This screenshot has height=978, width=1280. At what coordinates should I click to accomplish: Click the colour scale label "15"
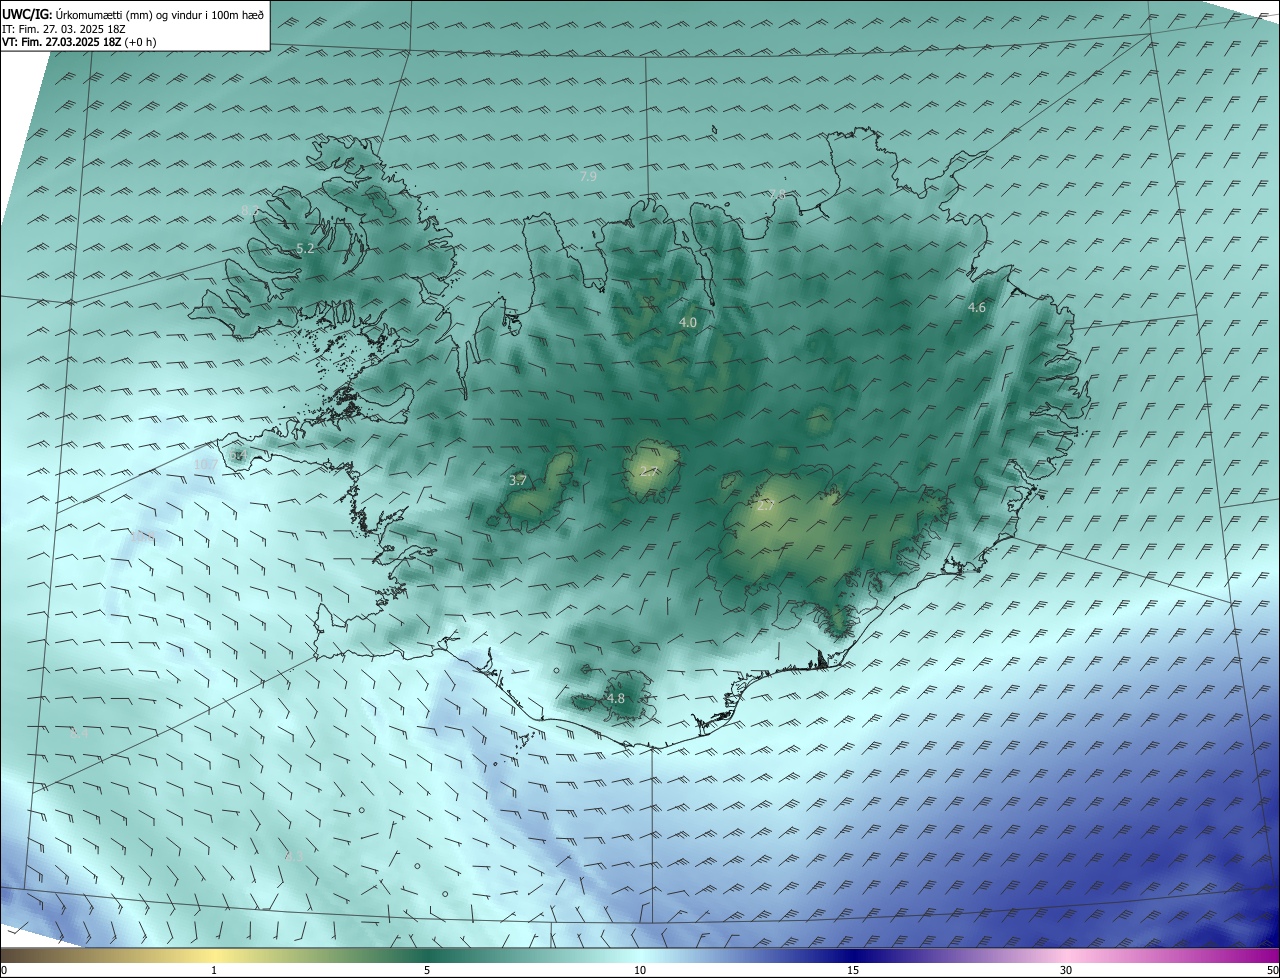853,970
